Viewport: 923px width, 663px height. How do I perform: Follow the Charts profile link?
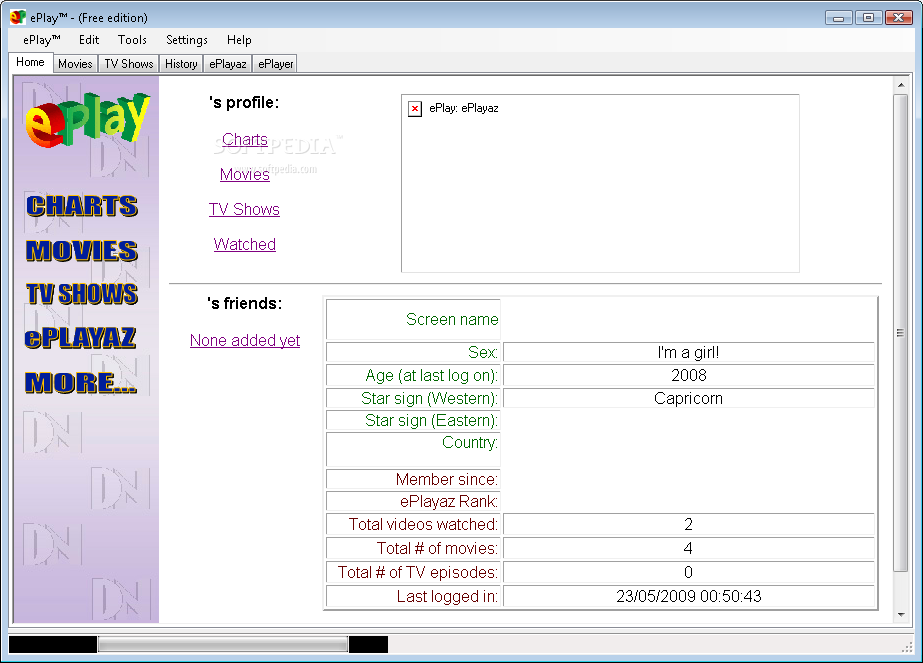(x=245, y=140)
